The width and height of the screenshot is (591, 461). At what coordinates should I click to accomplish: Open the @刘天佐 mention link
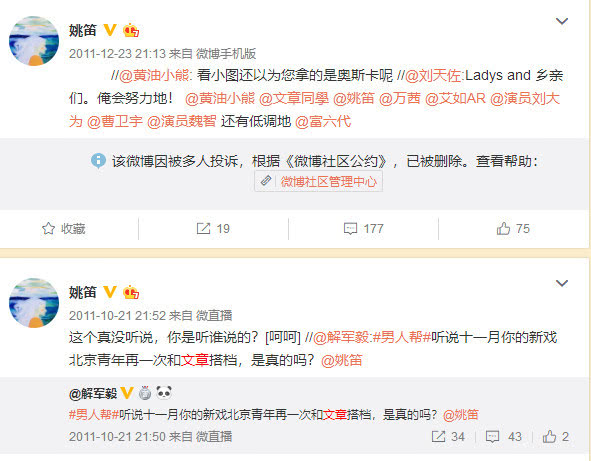pos(433,76)
